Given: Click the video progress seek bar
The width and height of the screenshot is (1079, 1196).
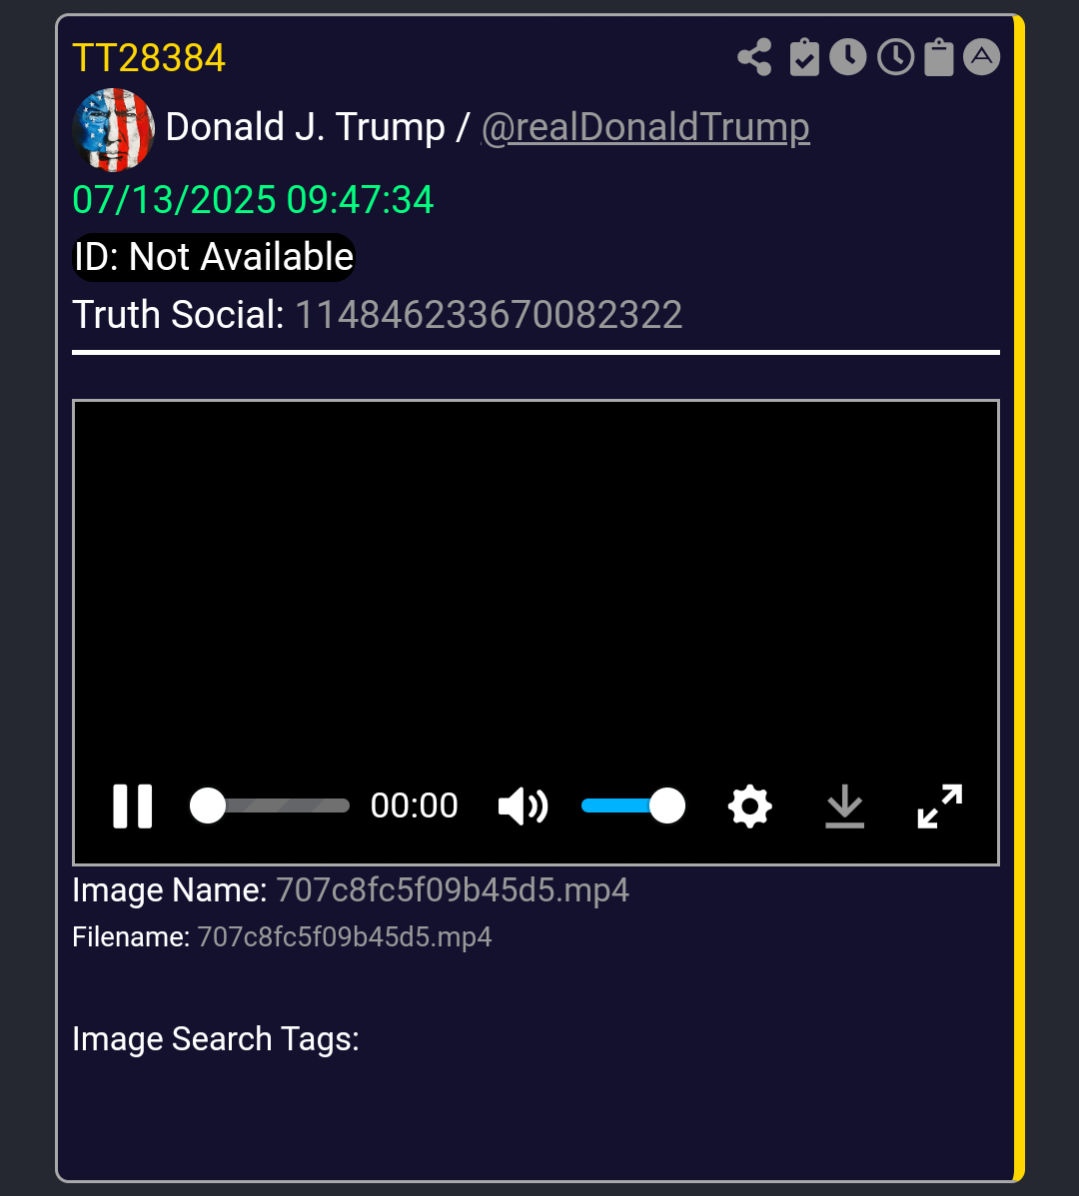Looking at the screenshot, I should click(x=270, y=806).
